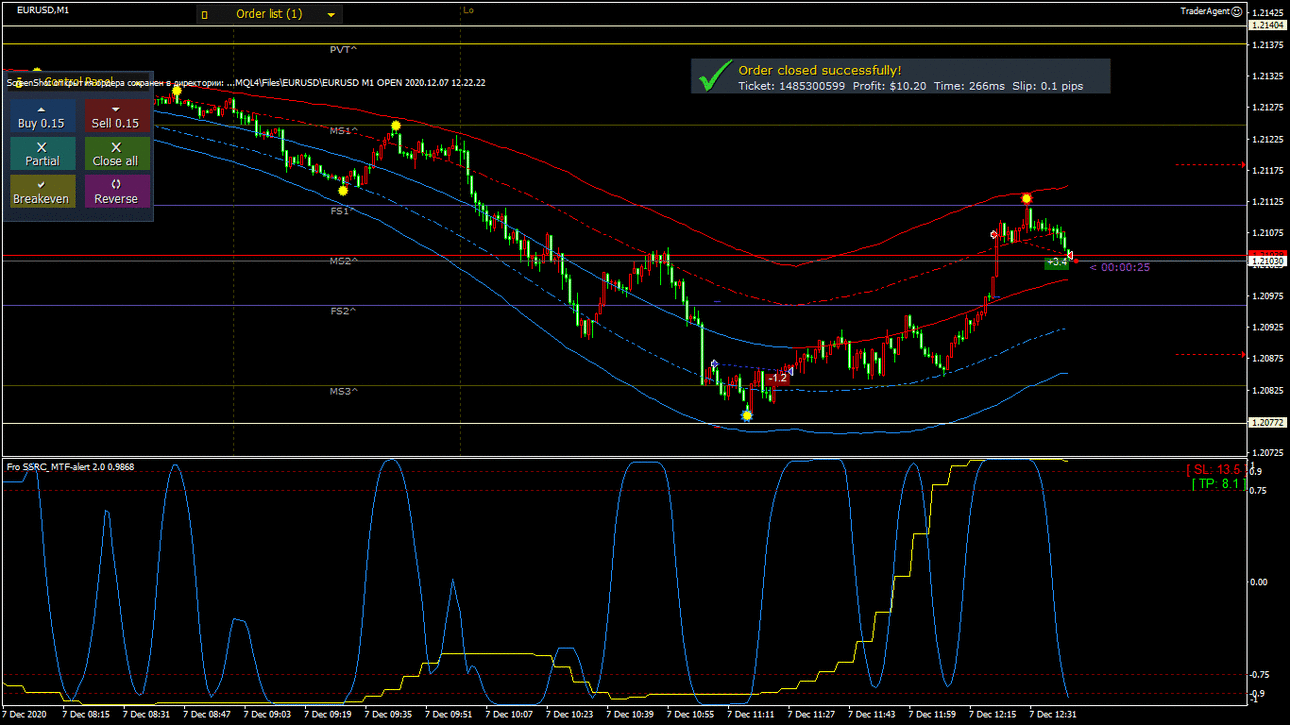The image size is (1290, 725).
Task: Open the Order list (1) dropdown
Action: pos(269,14)
